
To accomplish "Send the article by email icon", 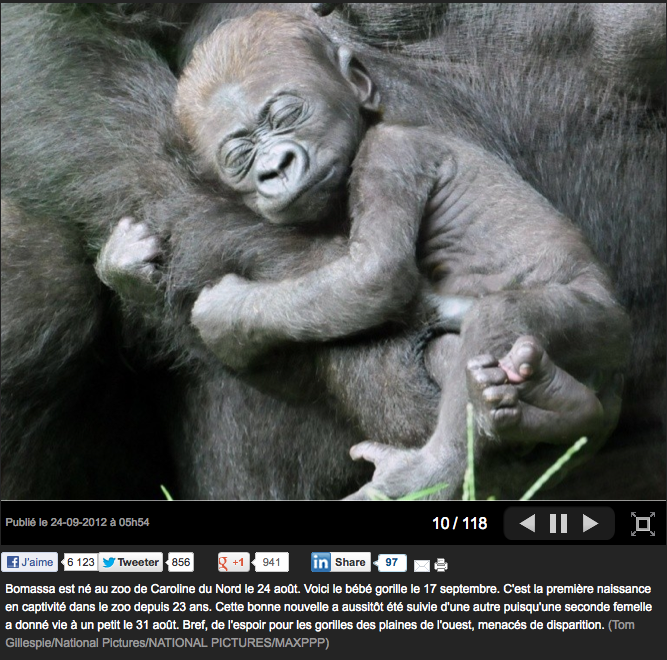I will coord(422,566).
